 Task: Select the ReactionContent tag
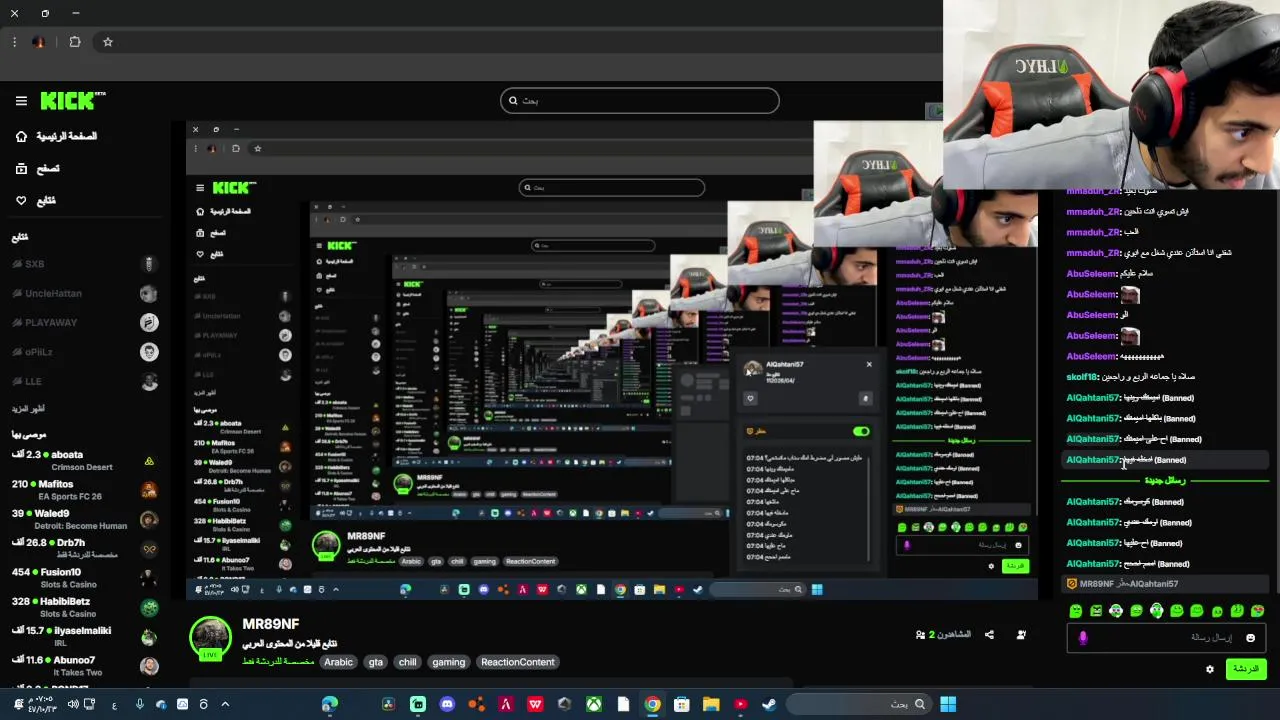[518, 662]
